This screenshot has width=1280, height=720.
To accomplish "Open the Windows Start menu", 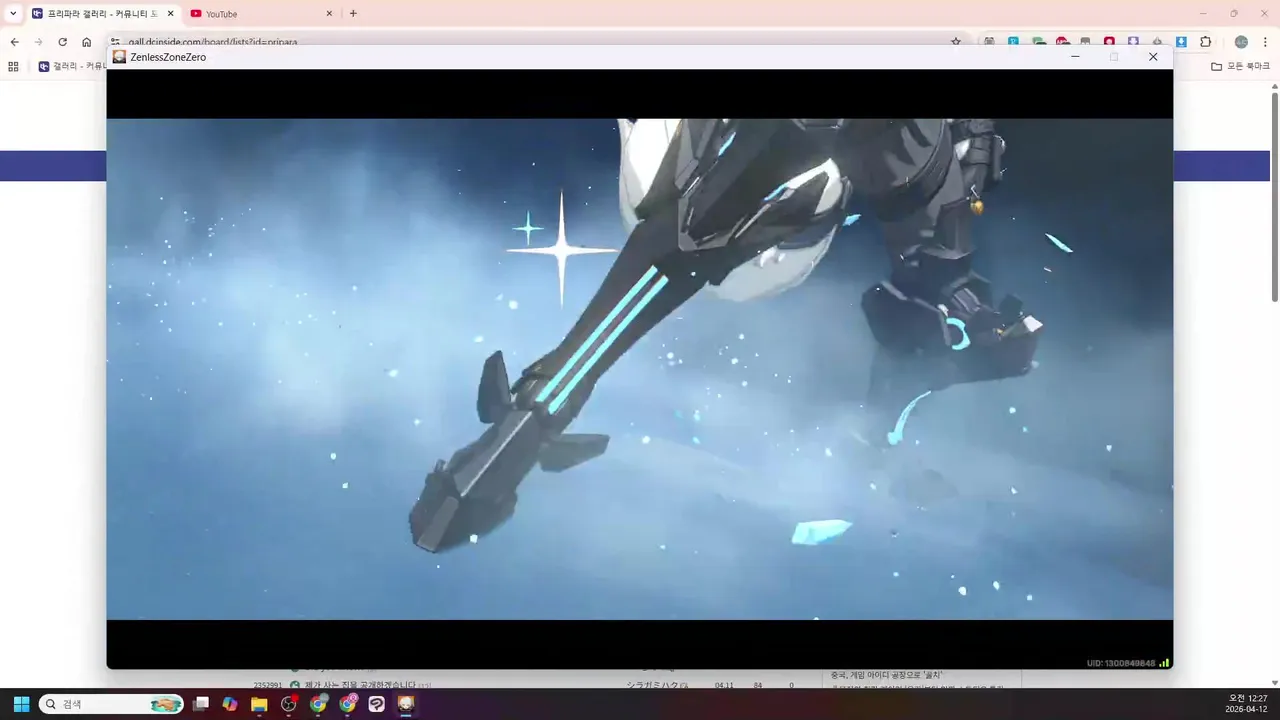I will tap(21, 704).
